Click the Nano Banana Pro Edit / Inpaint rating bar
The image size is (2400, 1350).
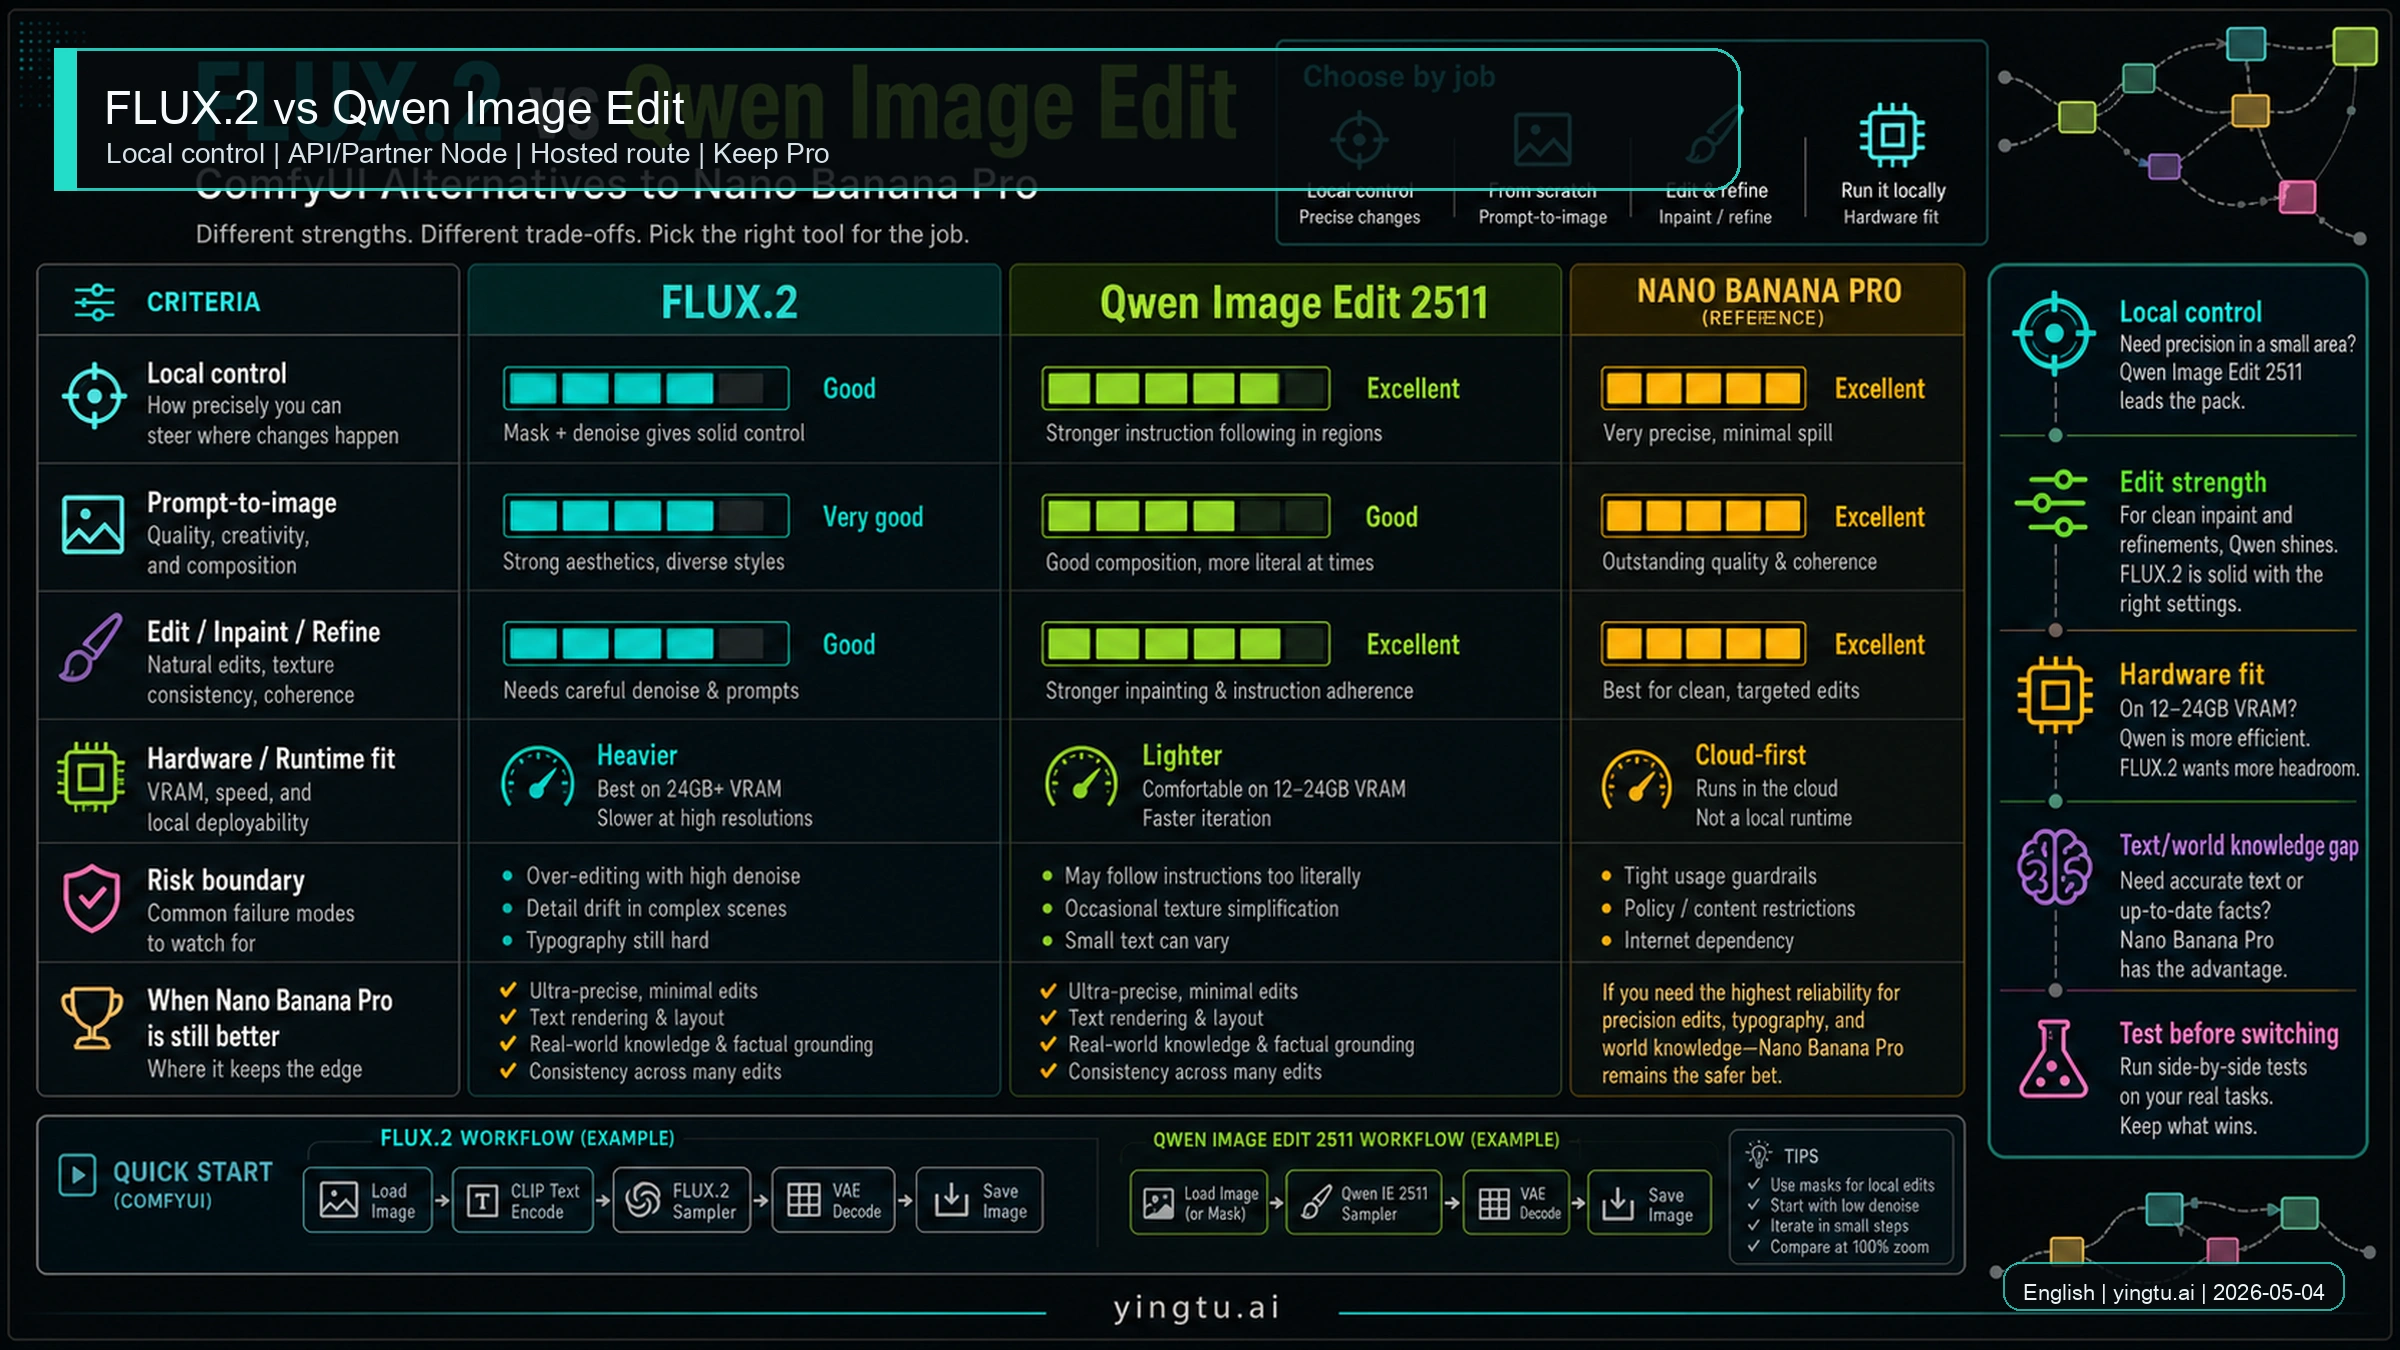coord(1703,644)
